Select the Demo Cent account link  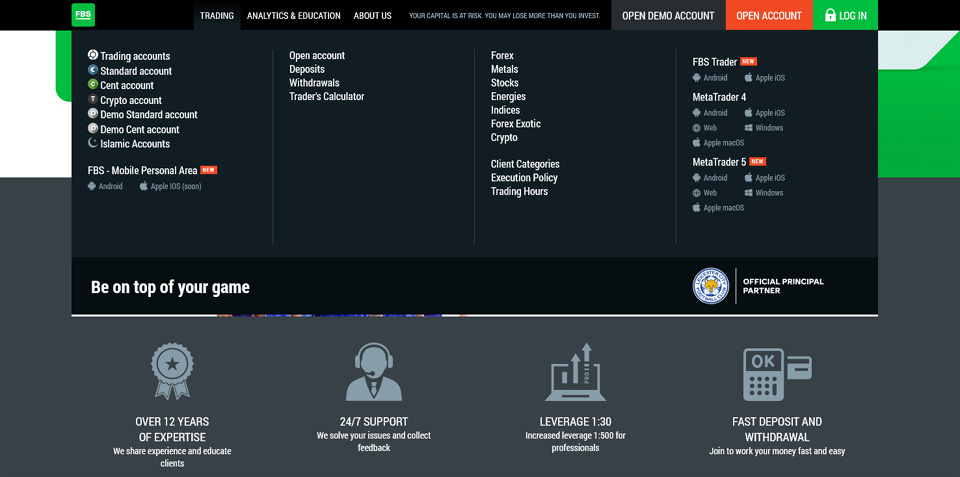click(x=140, y=129)
